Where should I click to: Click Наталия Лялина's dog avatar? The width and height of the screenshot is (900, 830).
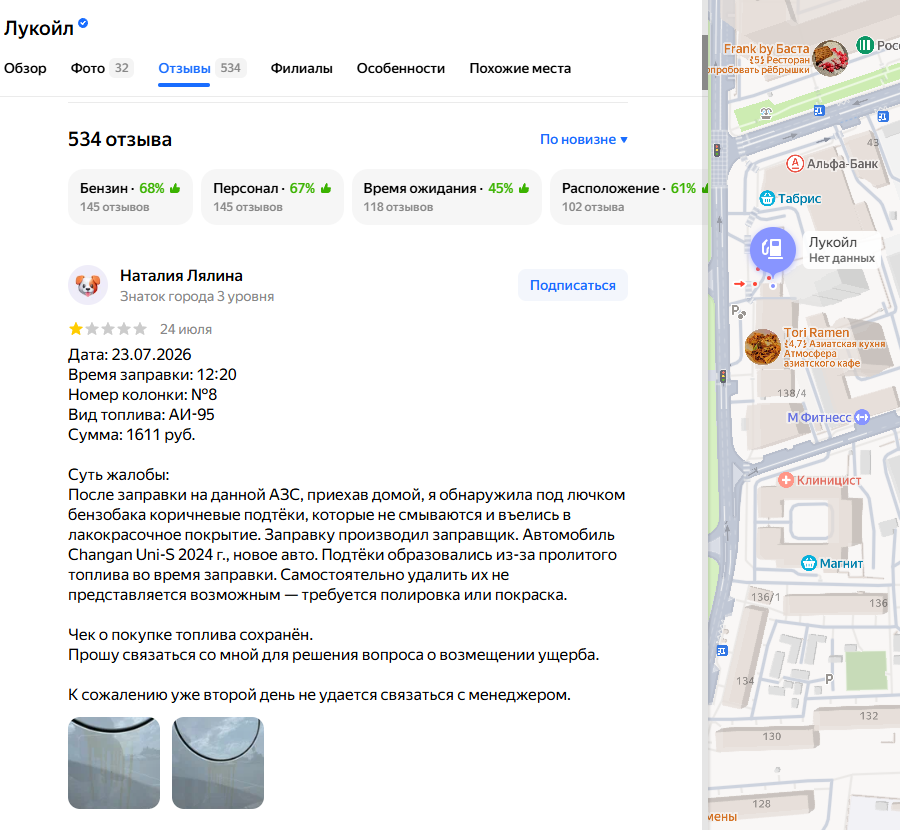coord(88,285)
